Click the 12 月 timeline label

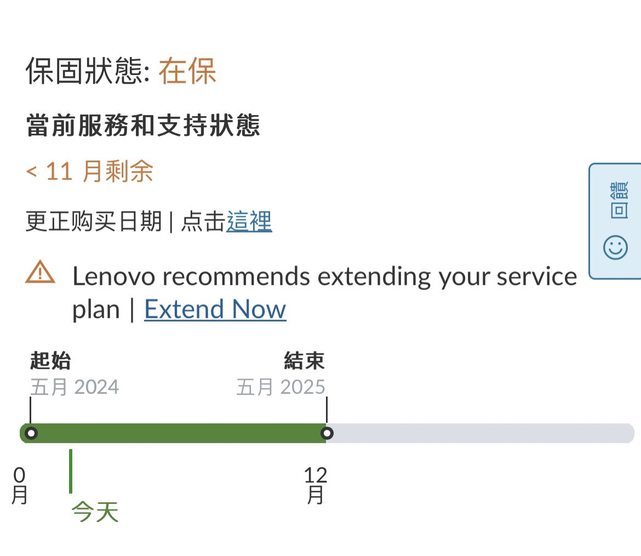click(x=315, y=485)
